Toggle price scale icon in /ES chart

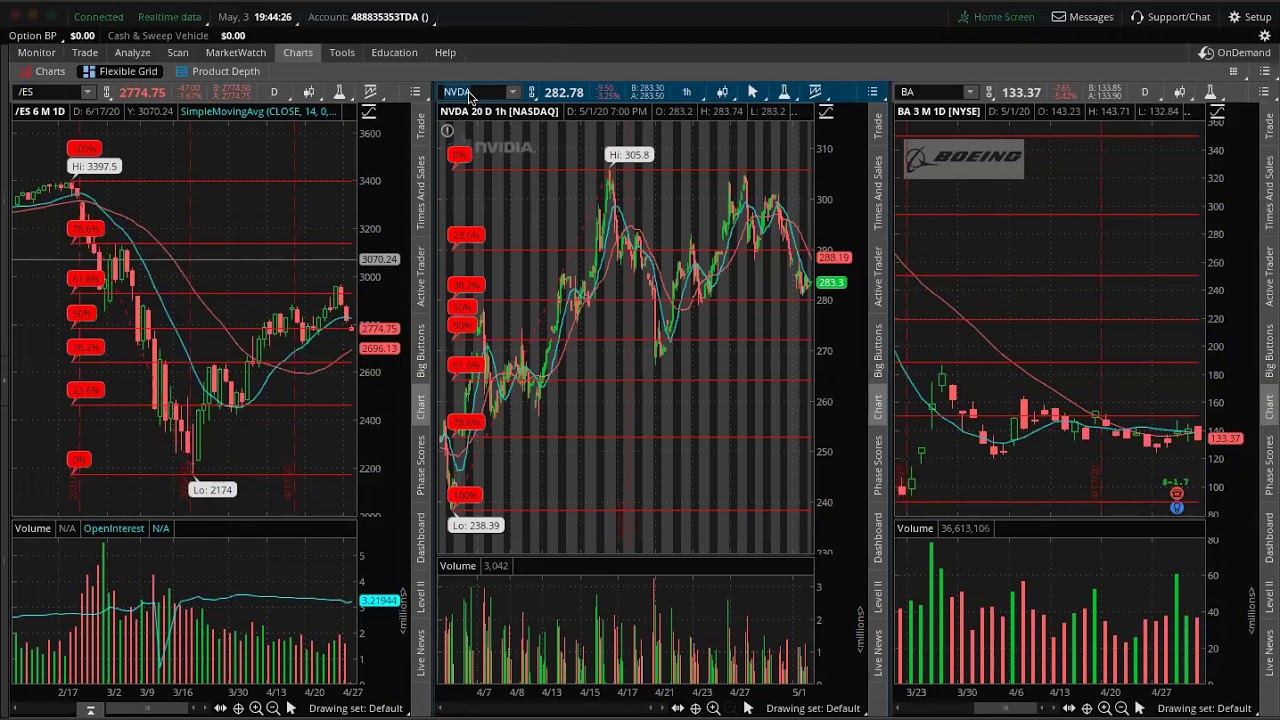pos(369,112)
